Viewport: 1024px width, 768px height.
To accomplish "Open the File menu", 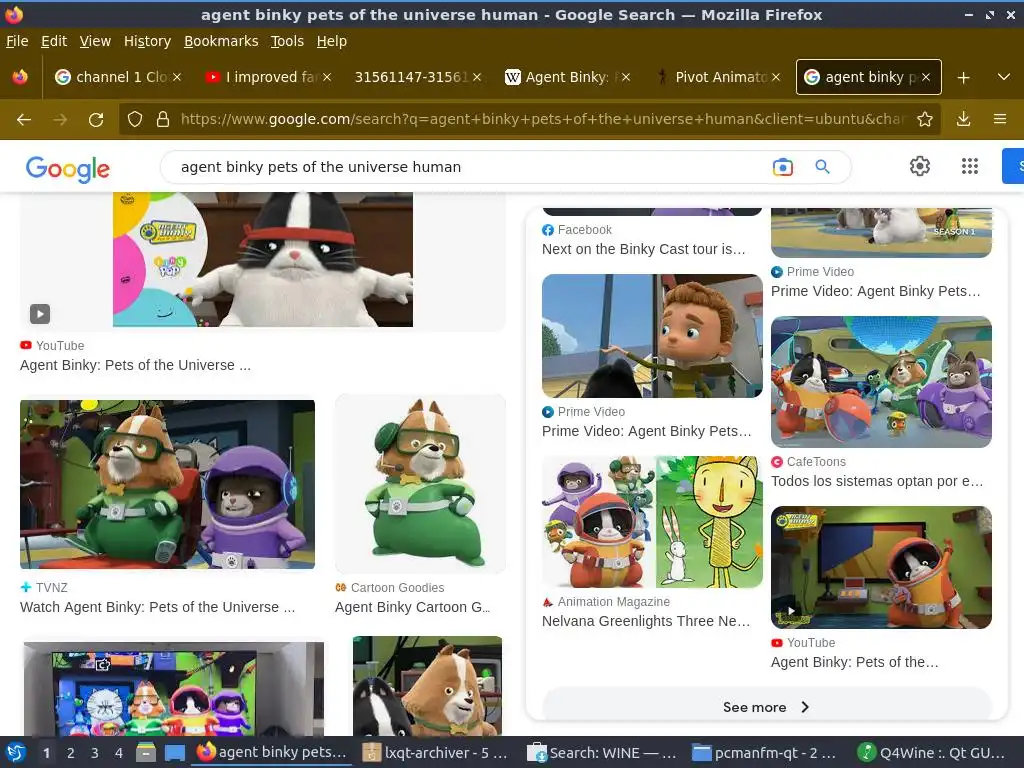I will (17, 41).
